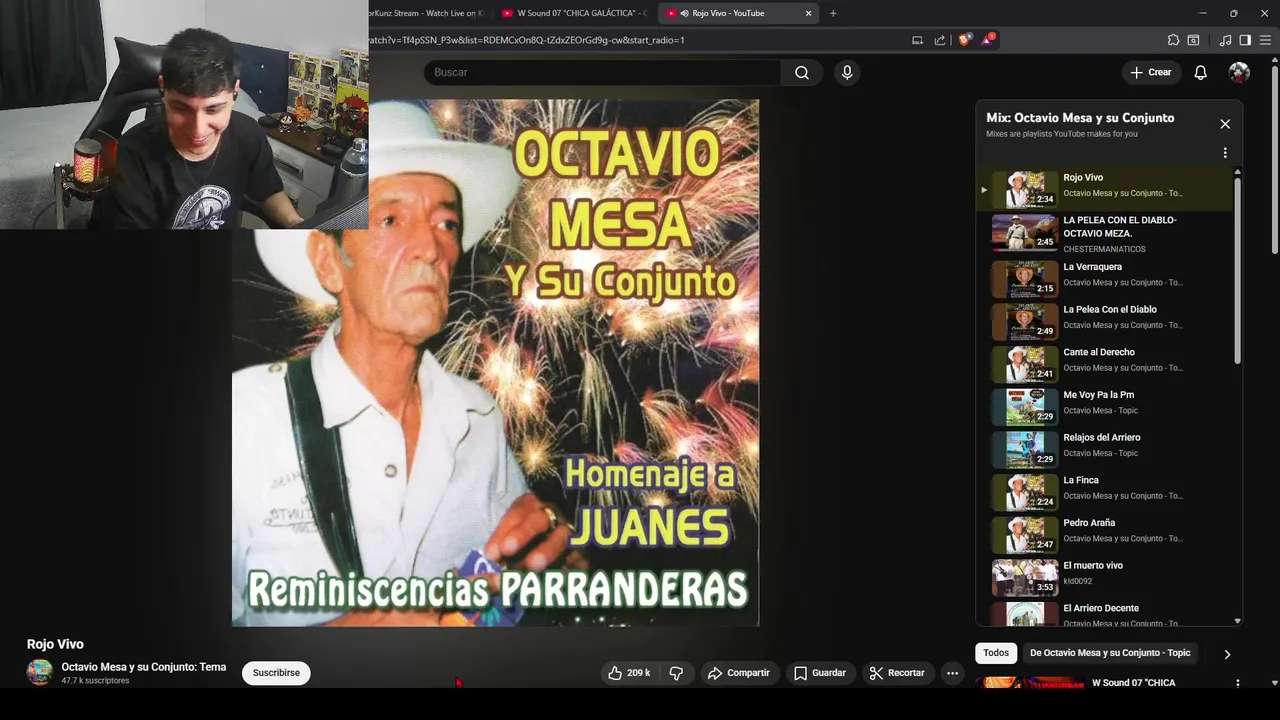1280x720 pixels.
Task: Open Octavio Mesa y su Conjunto channel link
Action: pos(144,667)
